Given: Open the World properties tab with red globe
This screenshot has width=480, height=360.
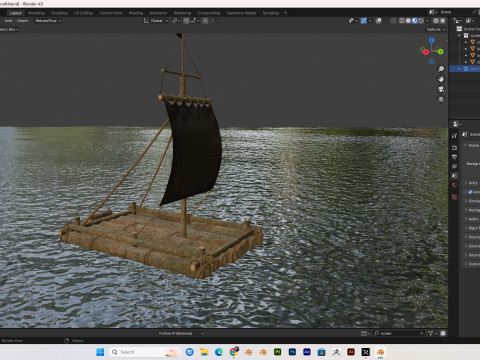Looking at the screenshot, I should (x=454, y=185).
